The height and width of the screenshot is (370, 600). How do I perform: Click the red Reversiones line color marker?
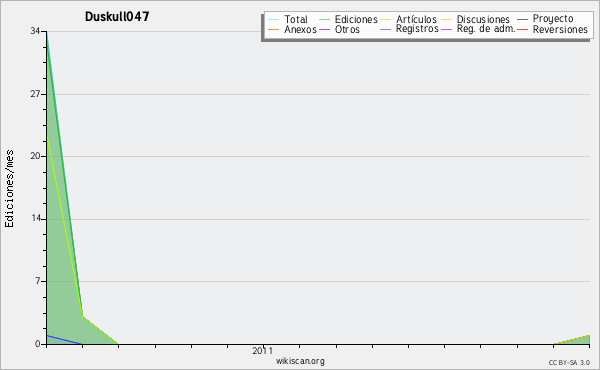[x=522, y=29]
